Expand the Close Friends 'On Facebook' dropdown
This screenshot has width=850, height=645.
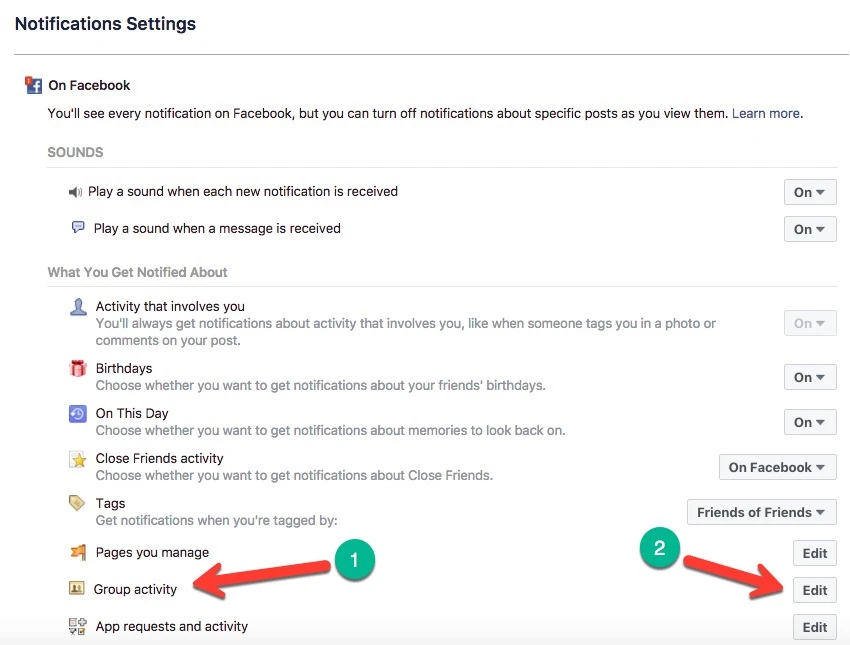[x=777, y=467]
